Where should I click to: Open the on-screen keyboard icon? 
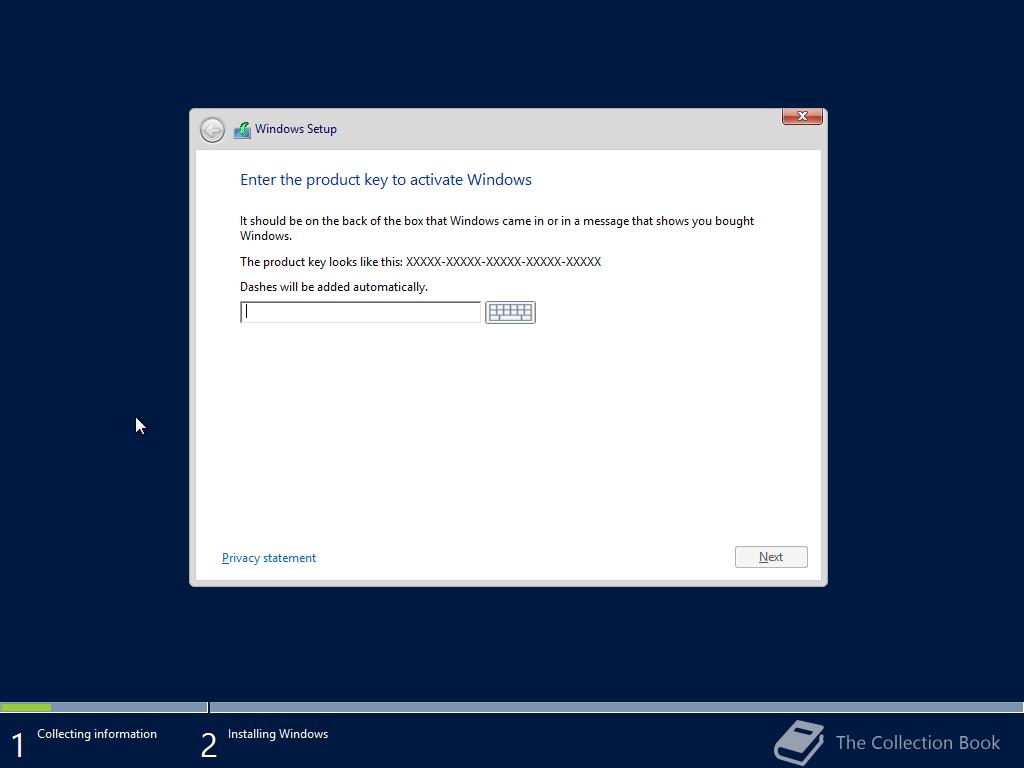510,312
